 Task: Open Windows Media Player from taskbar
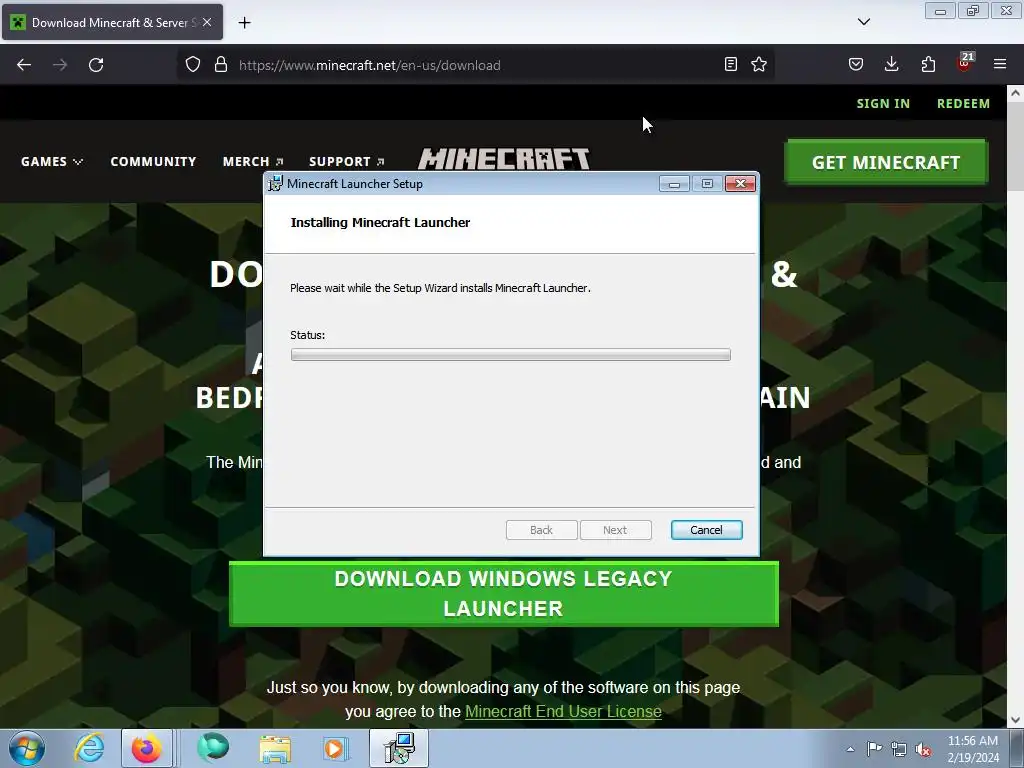pyautogui.click(x=336, y=748)
